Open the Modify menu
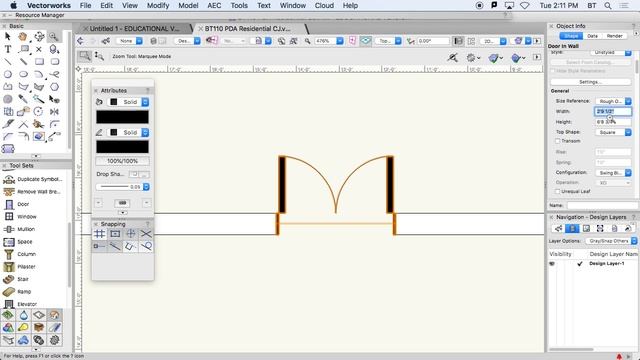Image resolution: width=640 pixels, height=360 pixels. coord(158,5)
